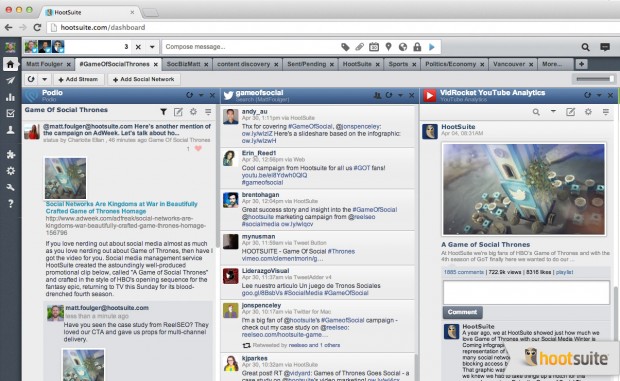Open the conversations speech bubble icon
This screenshot has height=381, width=620.
pos(605,47)
